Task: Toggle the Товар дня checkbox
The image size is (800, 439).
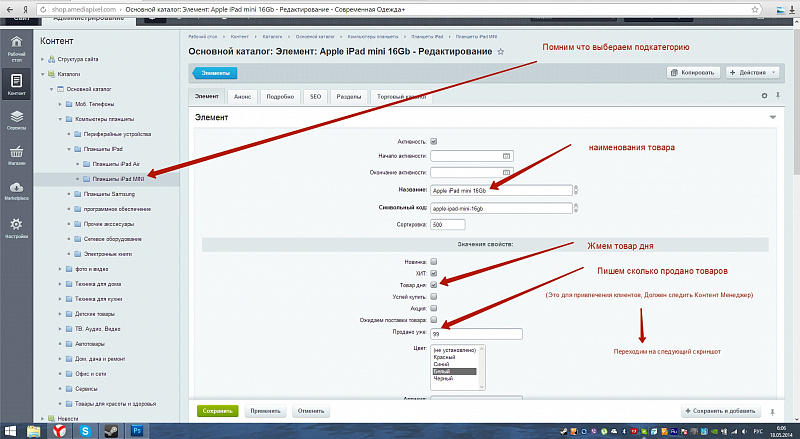Action: pyautogui.click(x=434, y=285)
